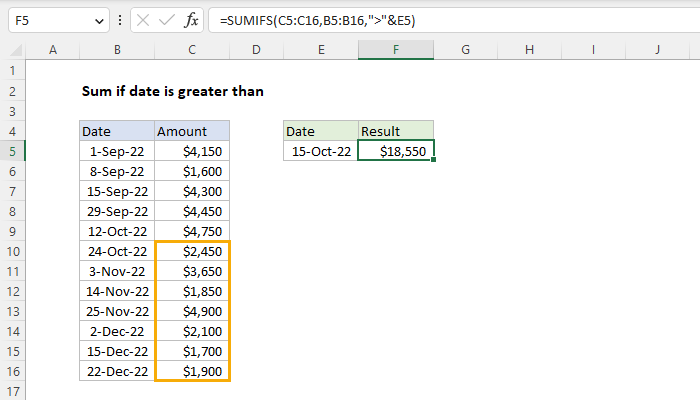Select column C header
The image size is (700, 400).
tap(192, 50)
